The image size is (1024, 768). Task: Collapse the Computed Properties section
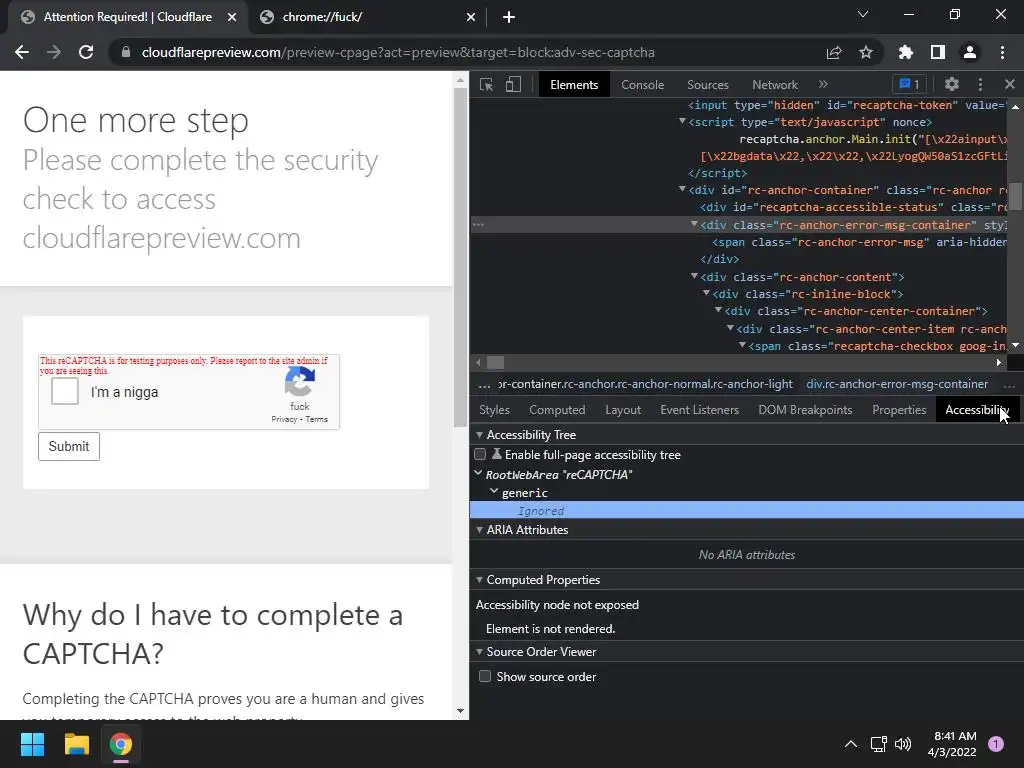479,580
